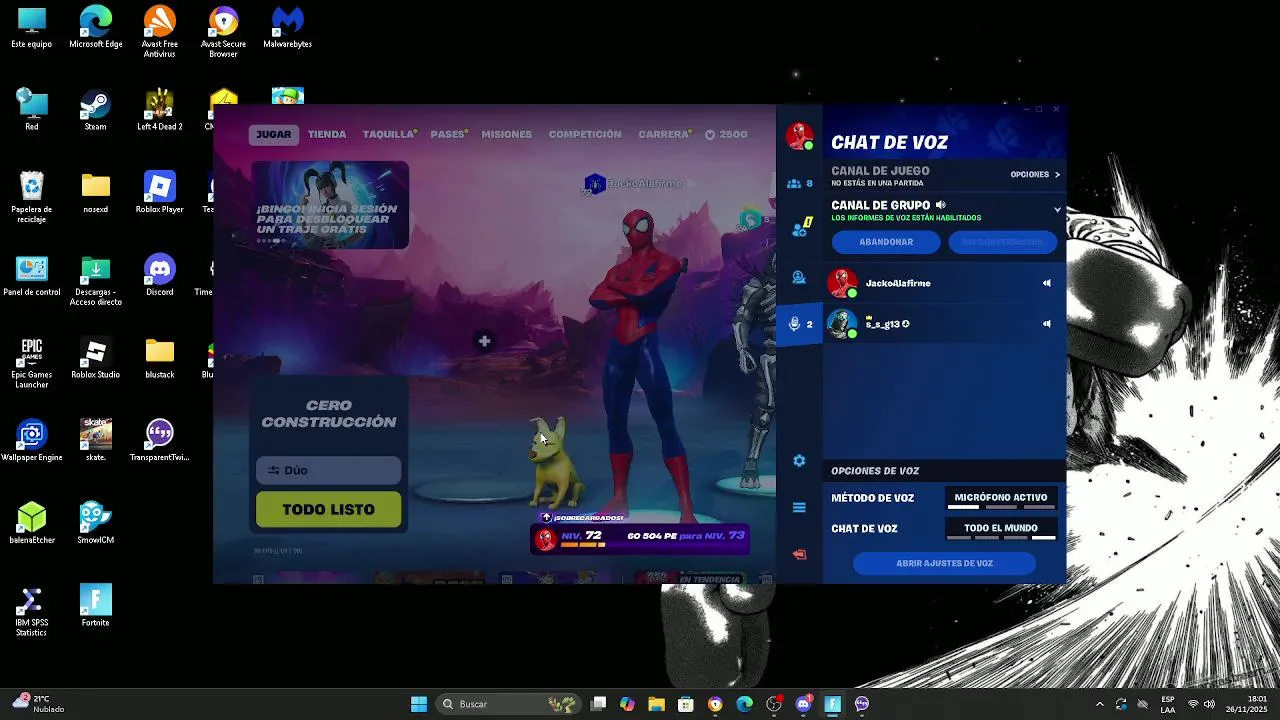Select the Cero Construcción mode tile
The image size is (1280, 720).
coord(329,414)
